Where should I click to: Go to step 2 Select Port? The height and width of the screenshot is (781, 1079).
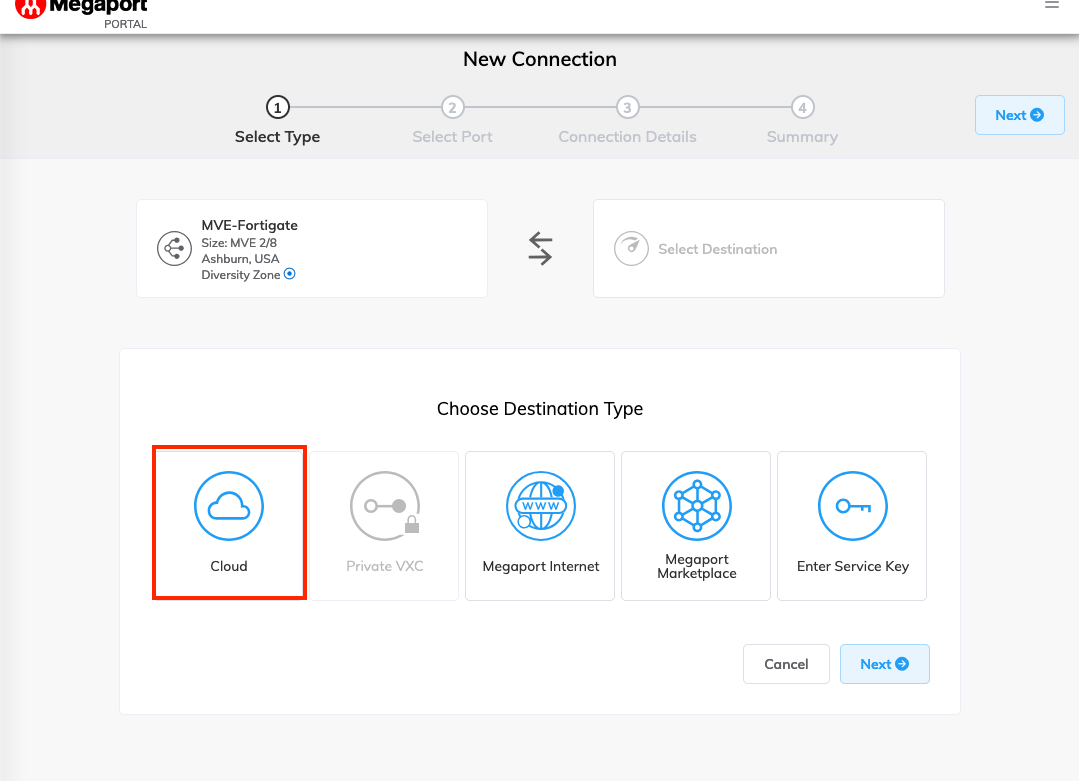452,107
